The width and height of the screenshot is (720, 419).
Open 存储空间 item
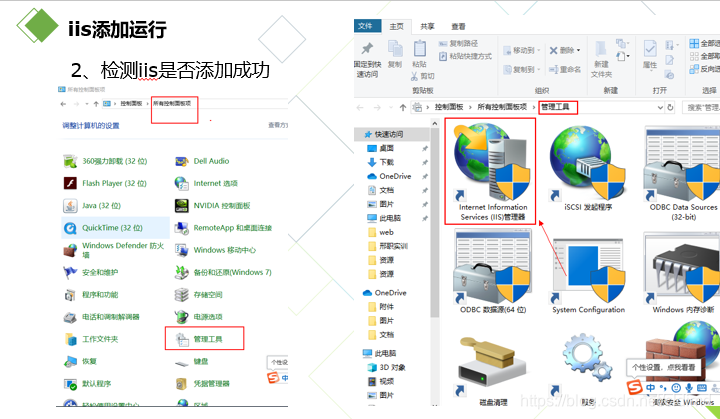point(198,294)
